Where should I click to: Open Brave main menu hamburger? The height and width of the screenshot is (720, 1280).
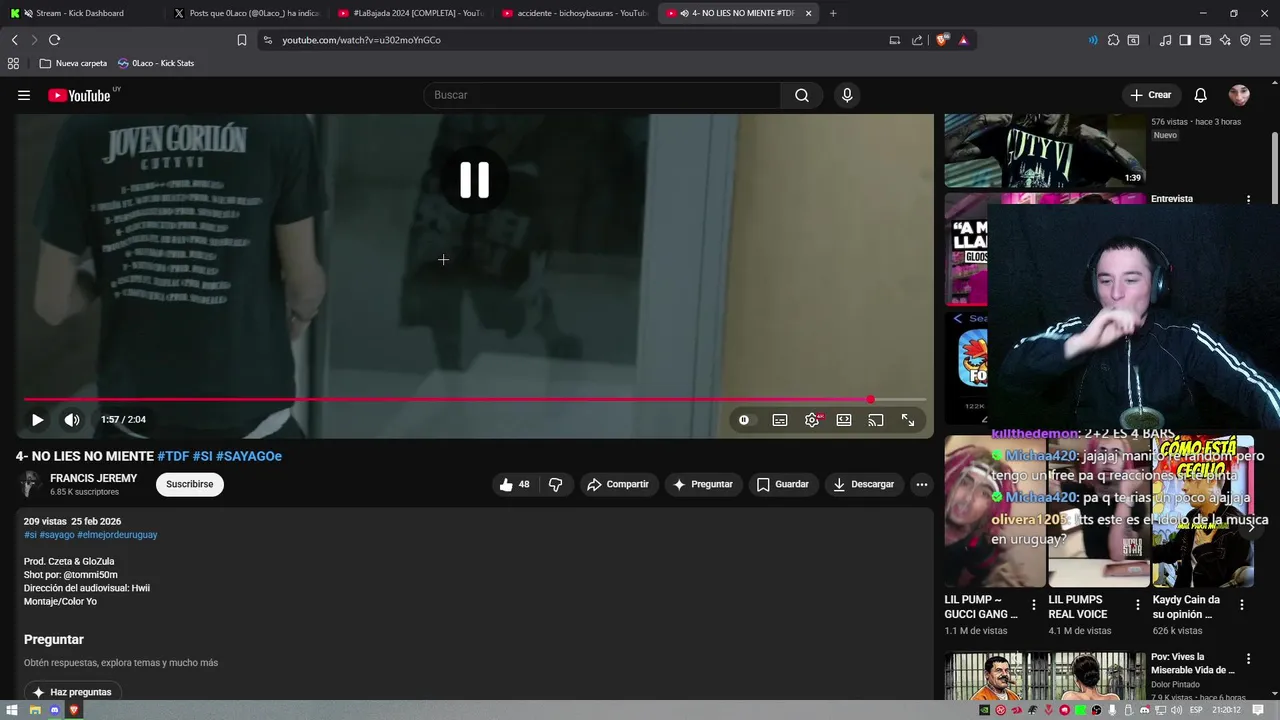1266,40
